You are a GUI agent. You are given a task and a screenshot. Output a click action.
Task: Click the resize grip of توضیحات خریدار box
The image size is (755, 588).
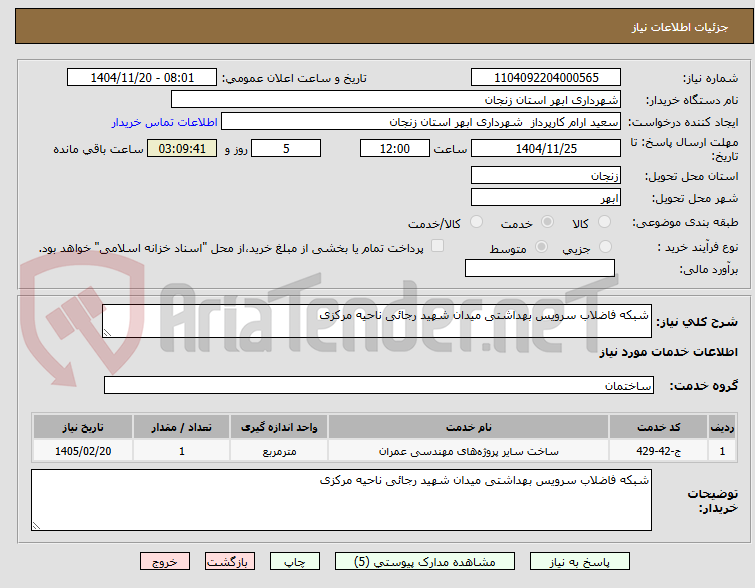[36, 526]
